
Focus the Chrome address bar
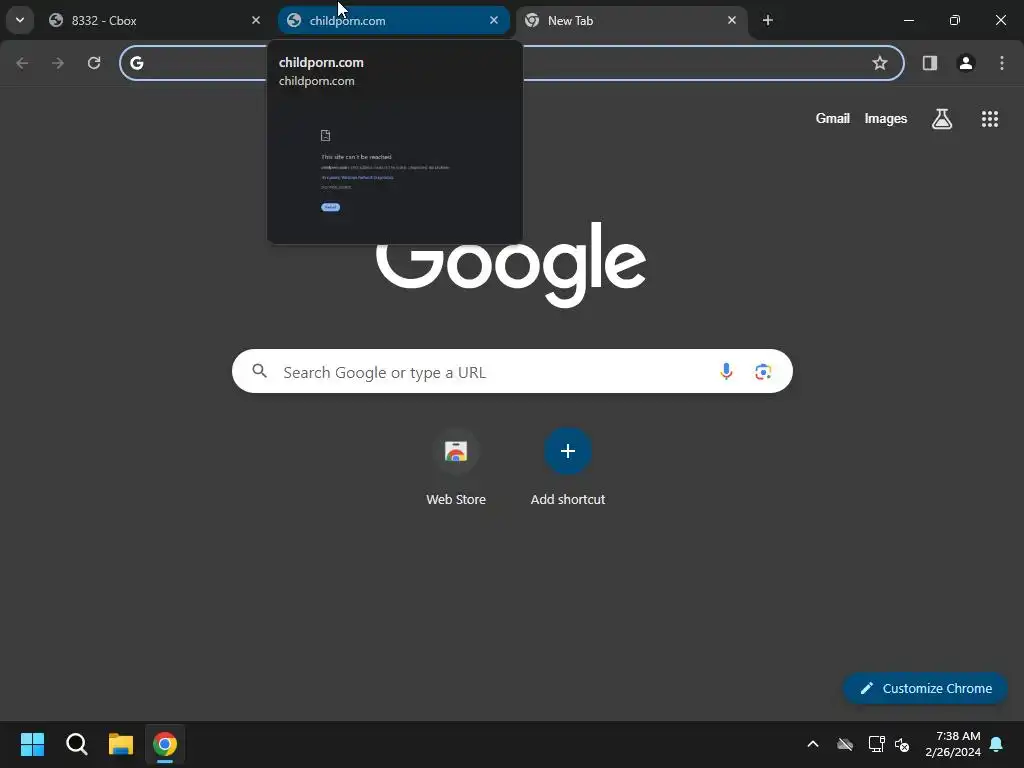click(511, 63)
